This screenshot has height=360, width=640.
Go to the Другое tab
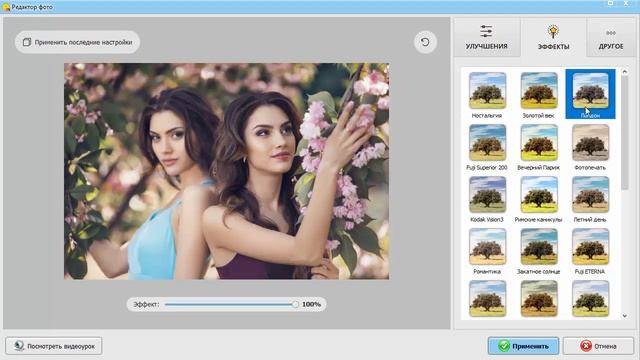point(611,37)
